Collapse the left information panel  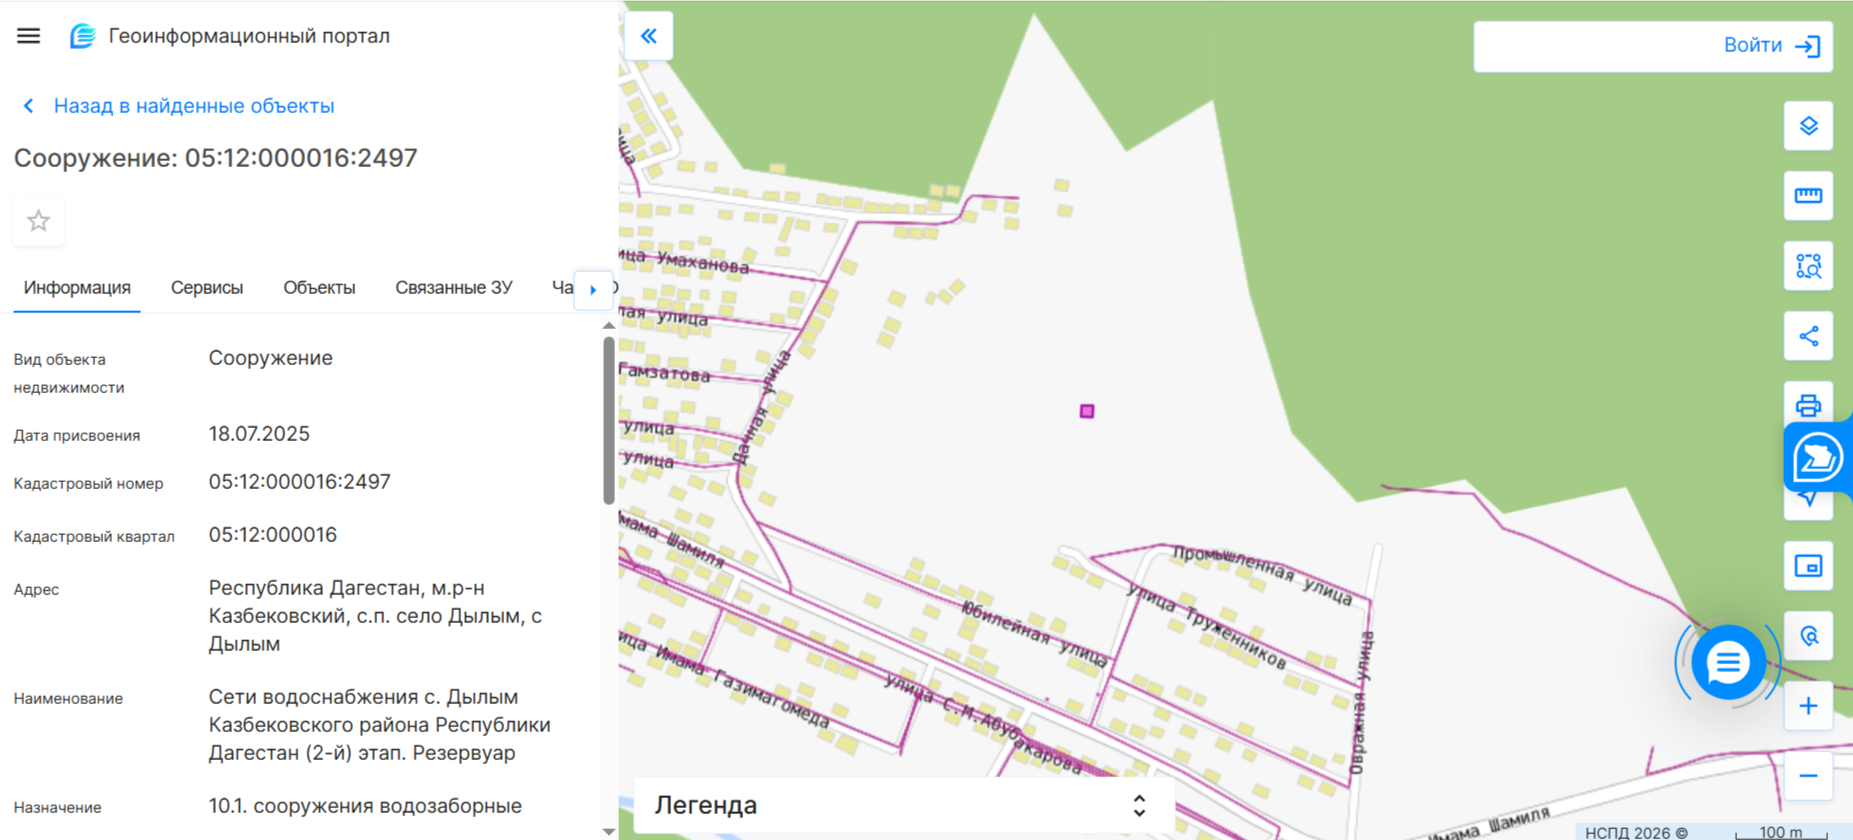click(649, 36)
